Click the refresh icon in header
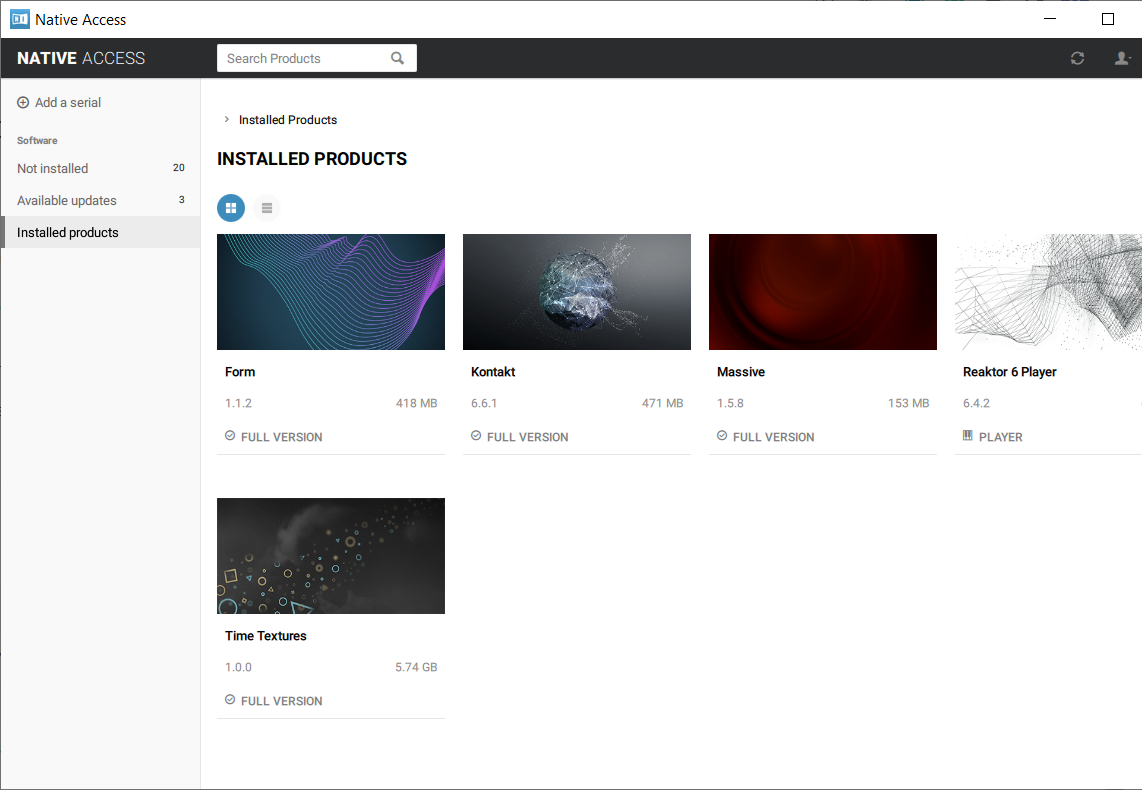Viewport: 1142px width, 790px height. pos(1077,58)
